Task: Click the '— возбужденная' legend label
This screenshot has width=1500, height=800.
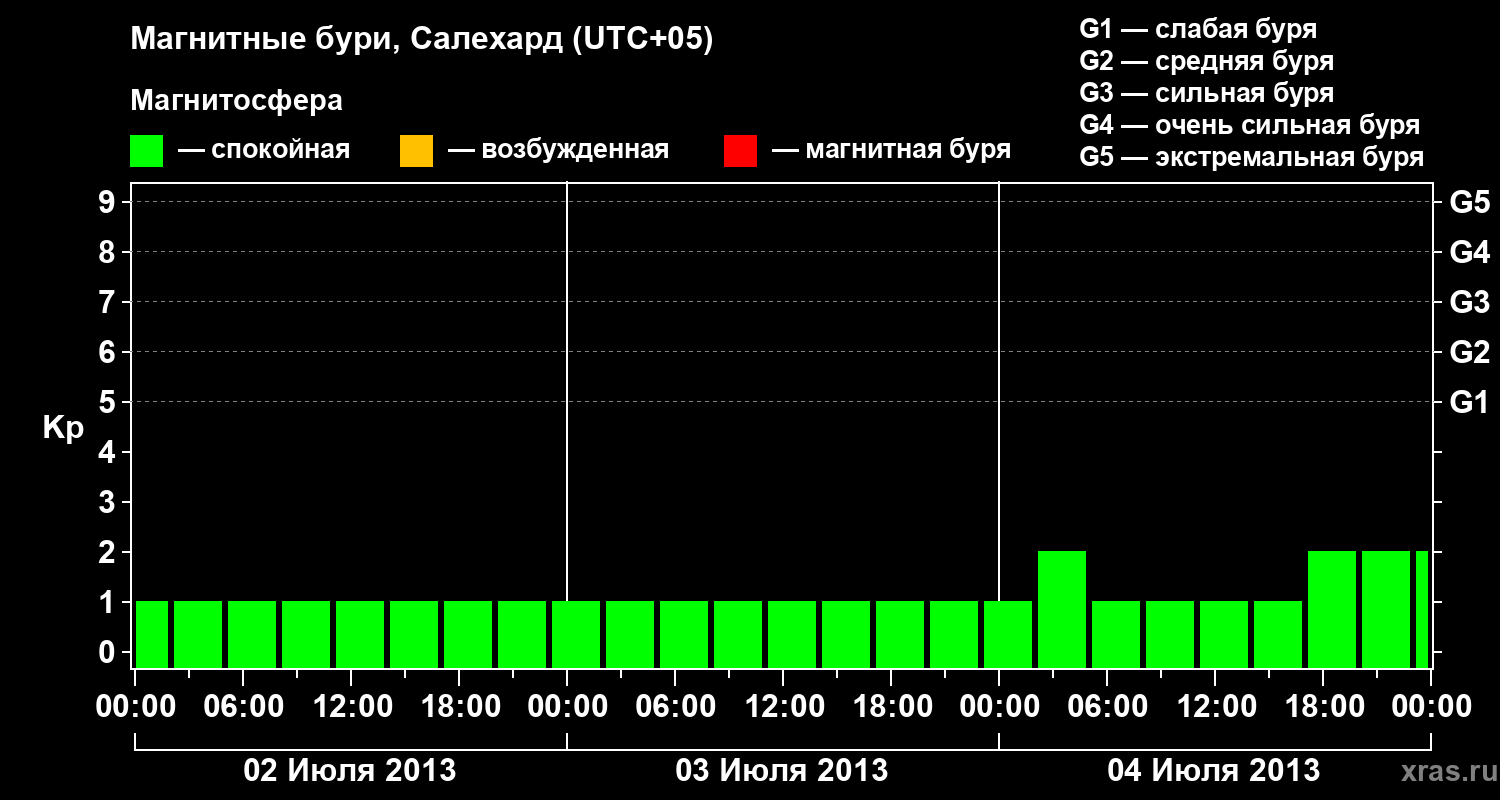Action: tap(558, 150)
